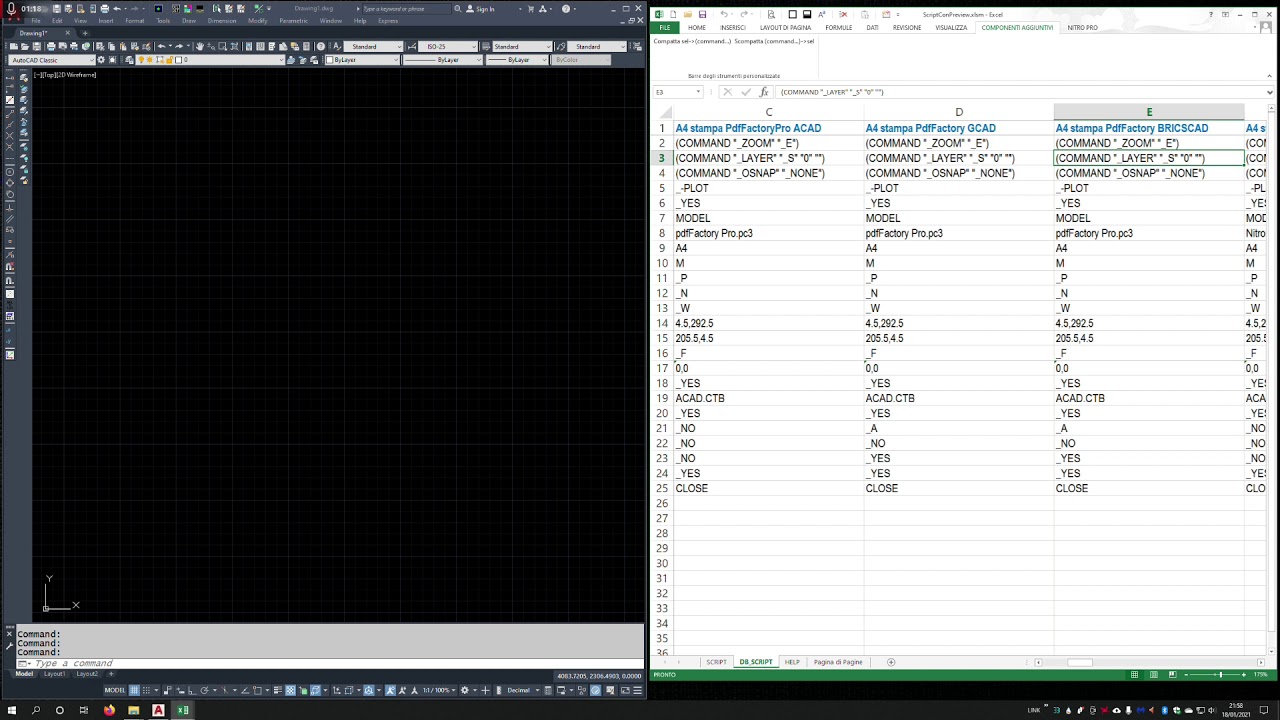Click Excel's Save icon in the quick access toolbar
1280x720 pixels.
703,14
